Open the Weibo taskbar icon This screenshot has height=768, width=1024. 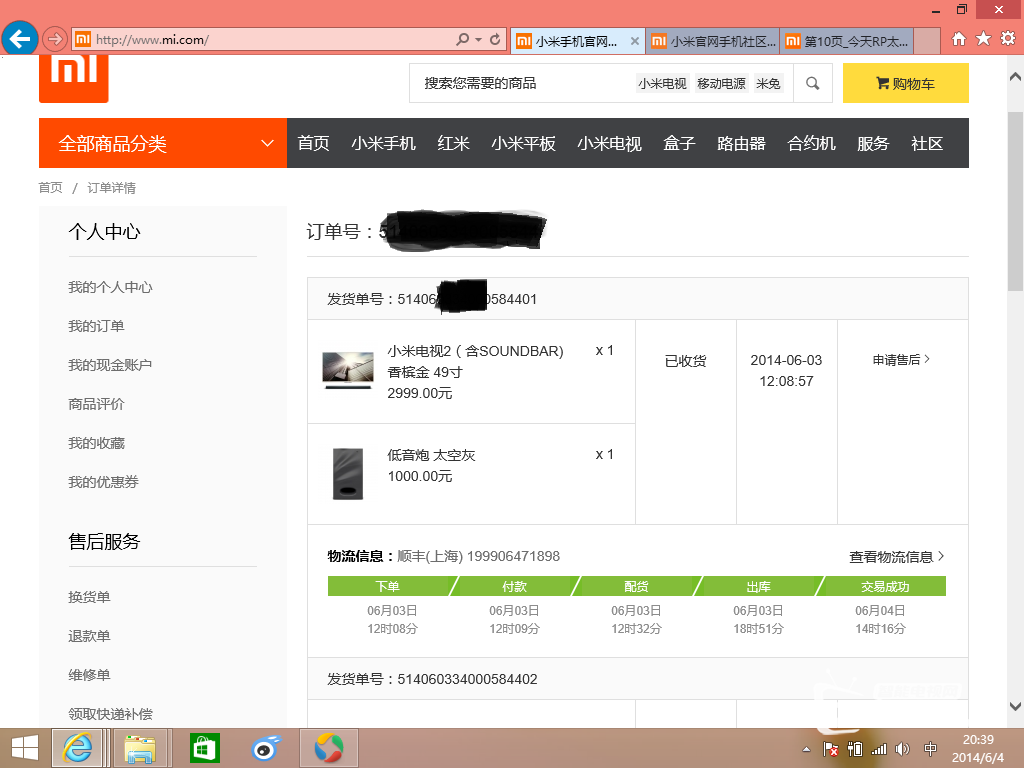266,748
